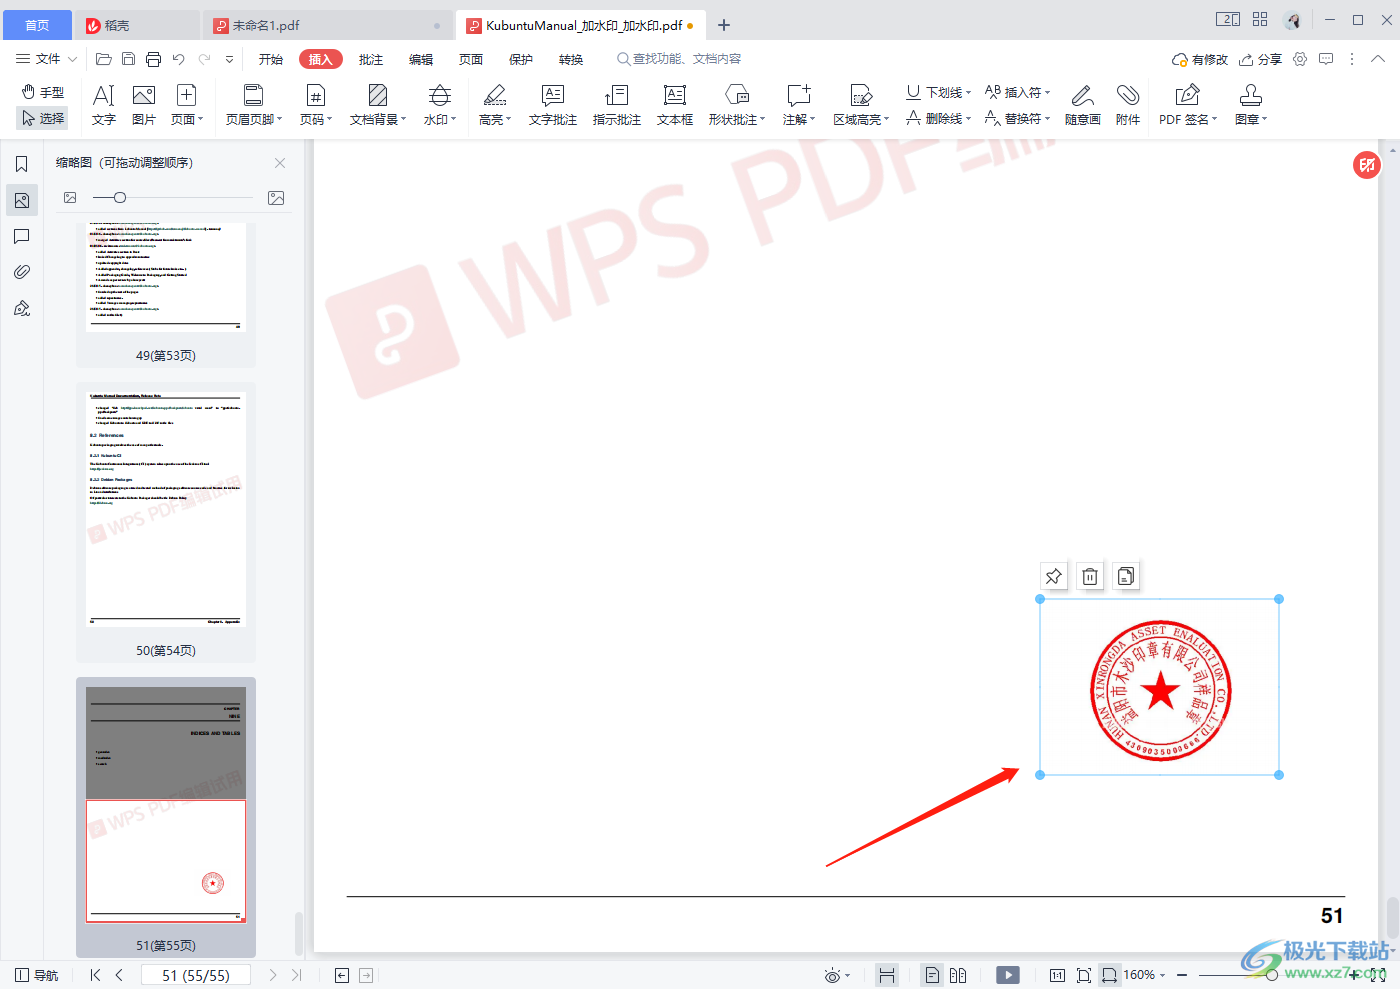This screenshot has width=1400, height=989.
Task: Insert a text box (文本框)
Action: pos(675,105)
